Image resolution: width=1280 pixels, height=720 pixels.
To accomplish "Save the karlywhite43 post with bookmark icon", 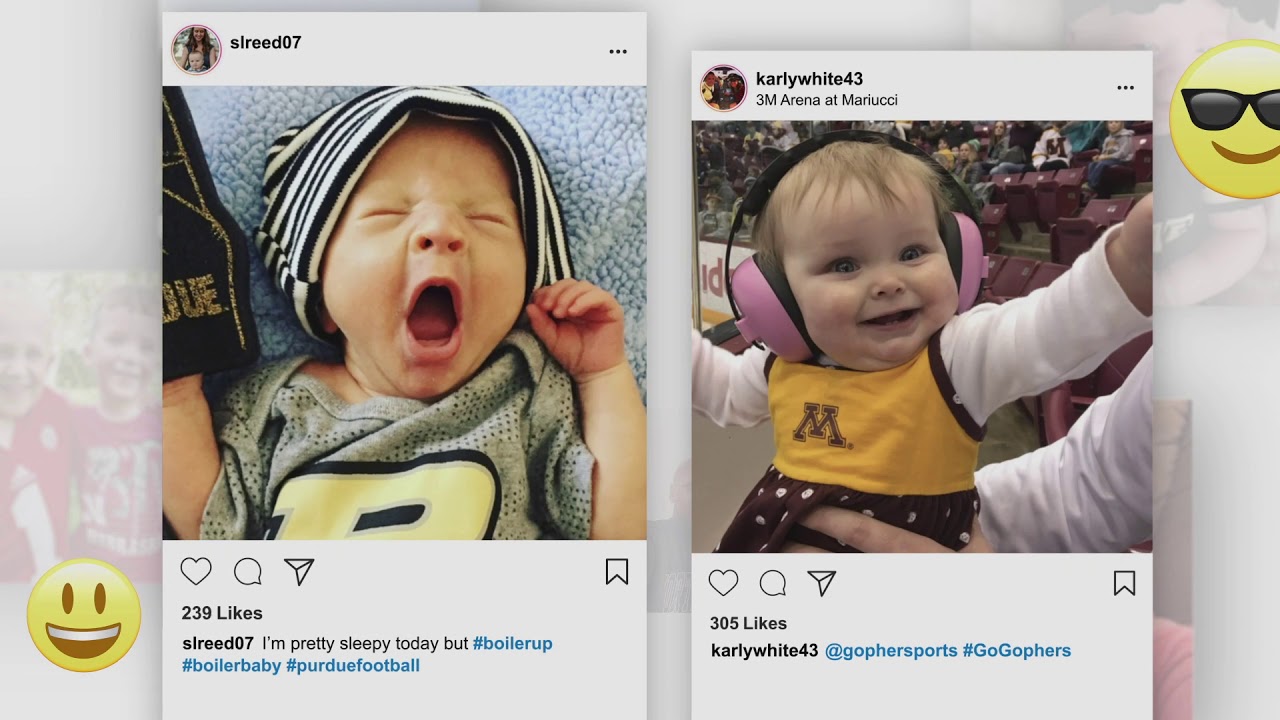I will pyautogui.click(x=1124, y=583).
